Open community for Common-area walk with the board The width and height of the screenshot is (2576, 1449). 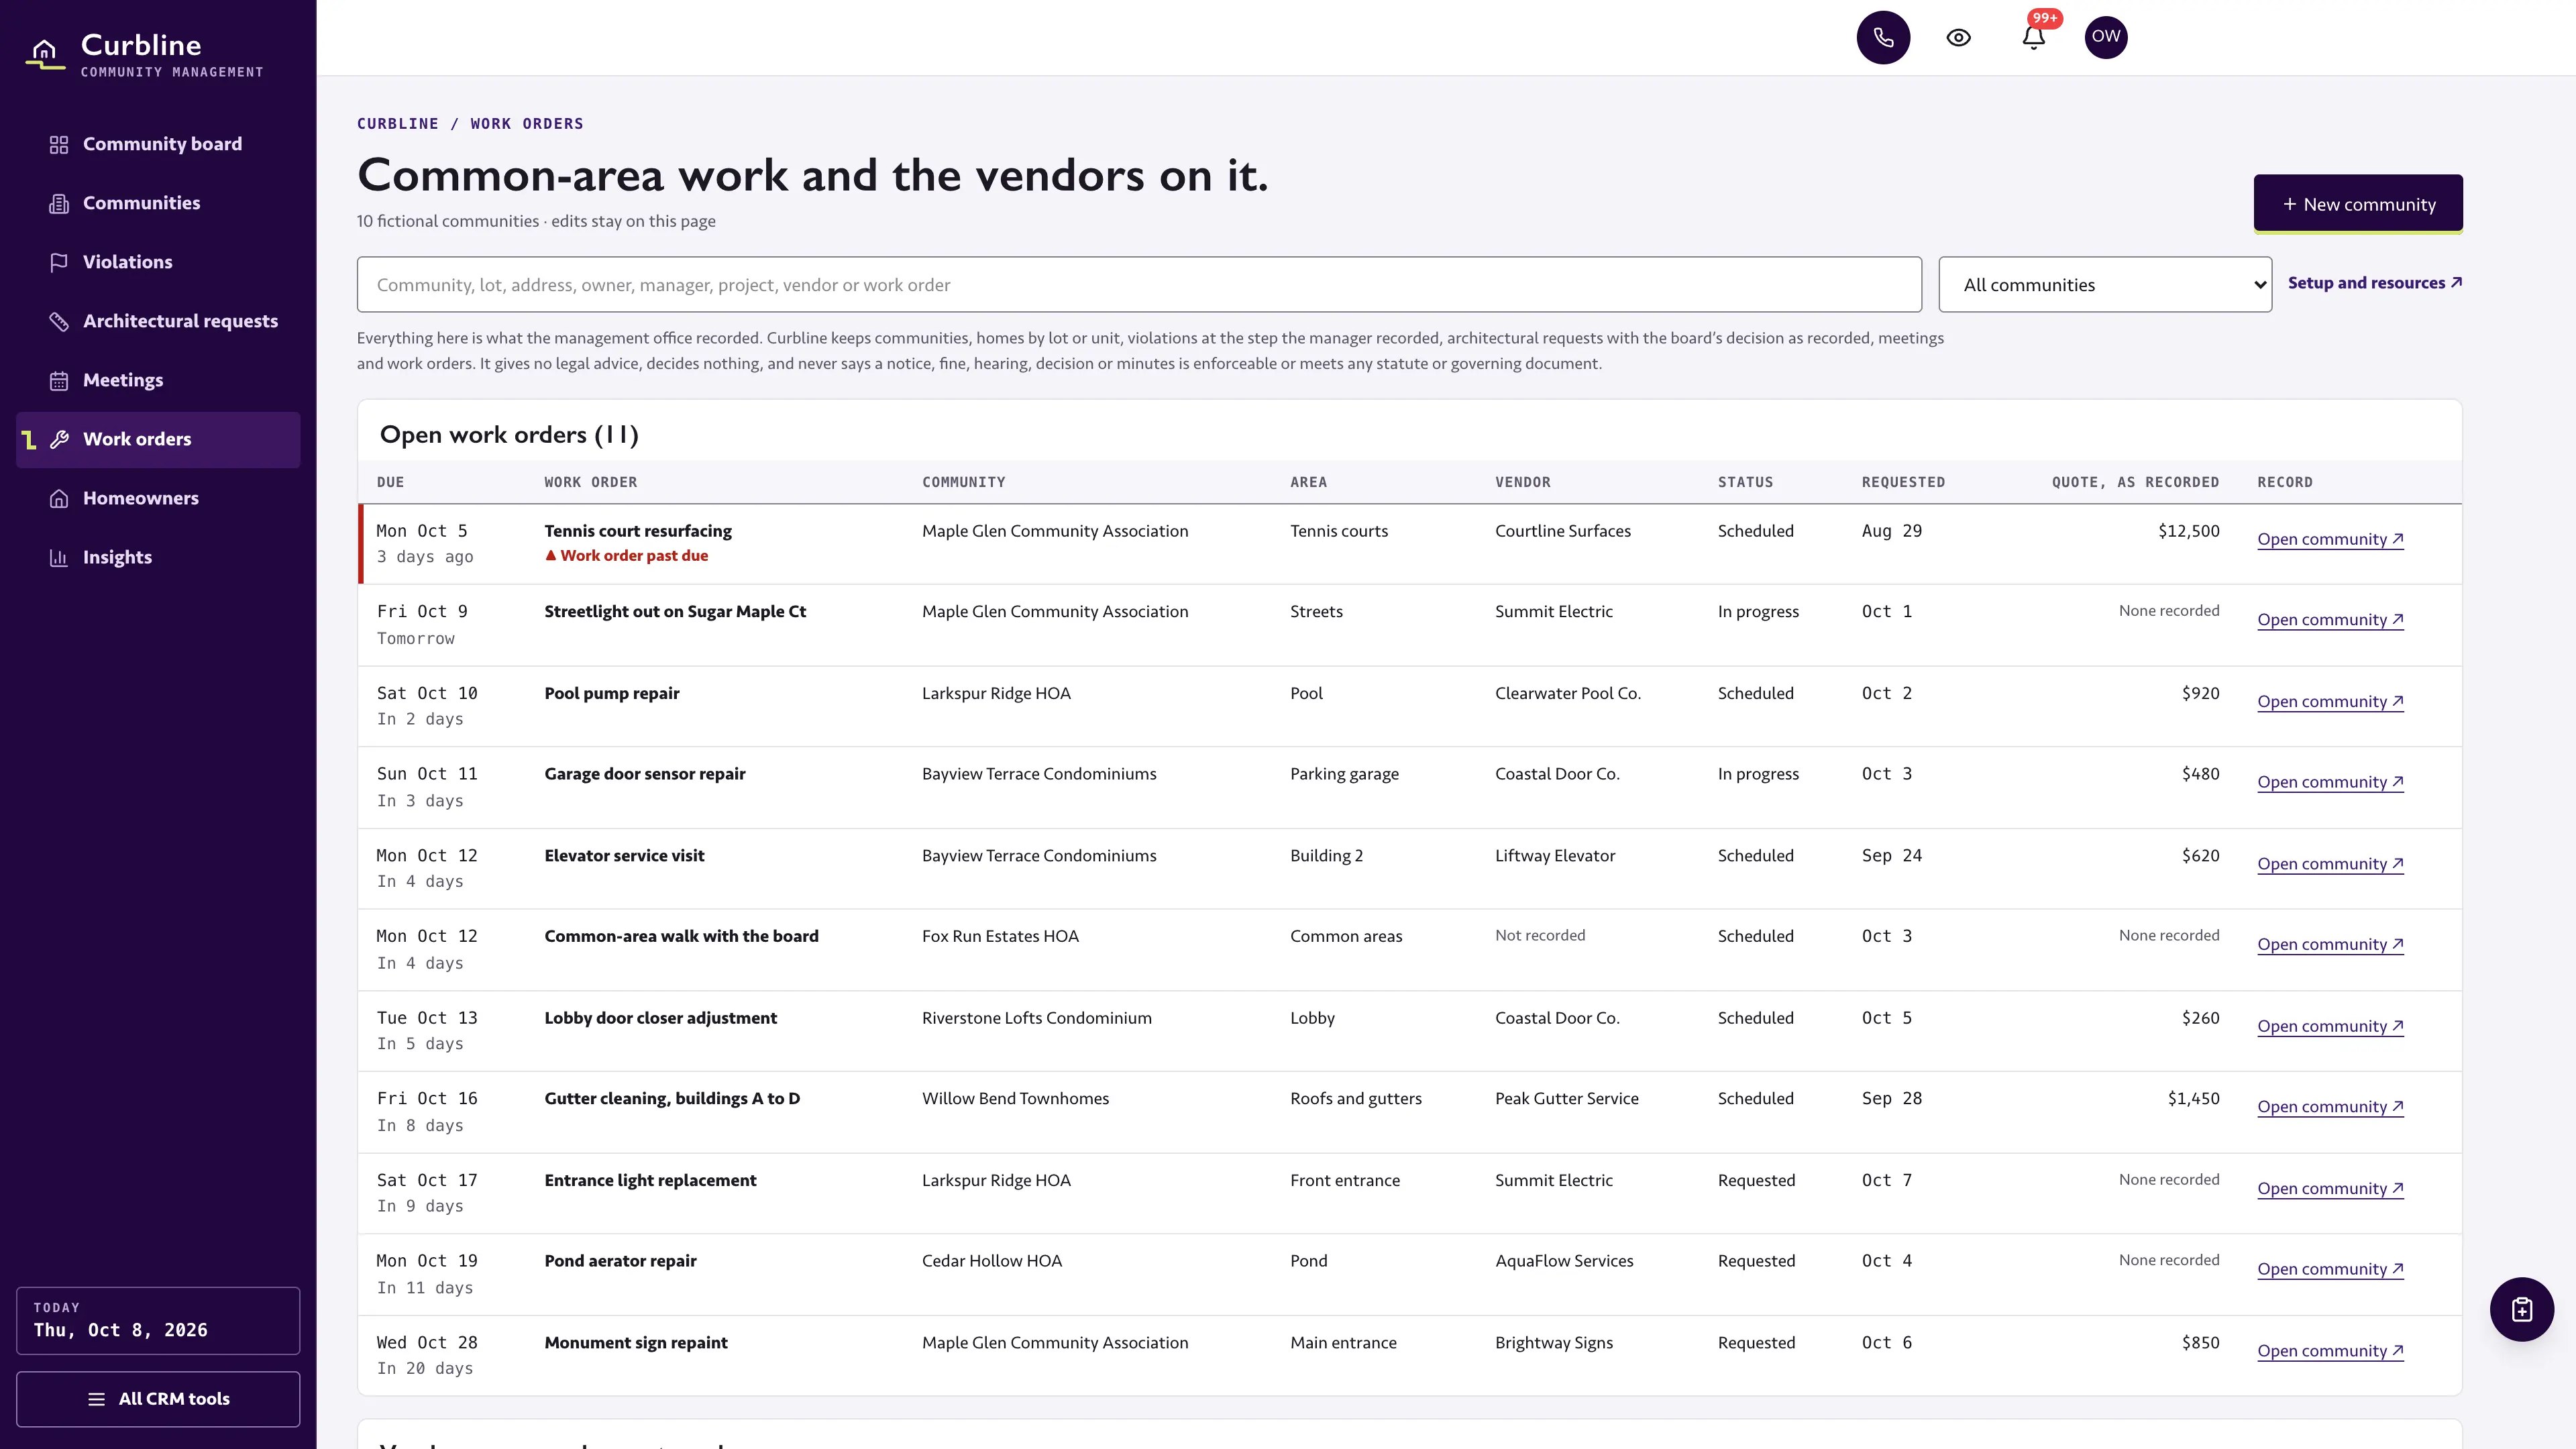2330,944
